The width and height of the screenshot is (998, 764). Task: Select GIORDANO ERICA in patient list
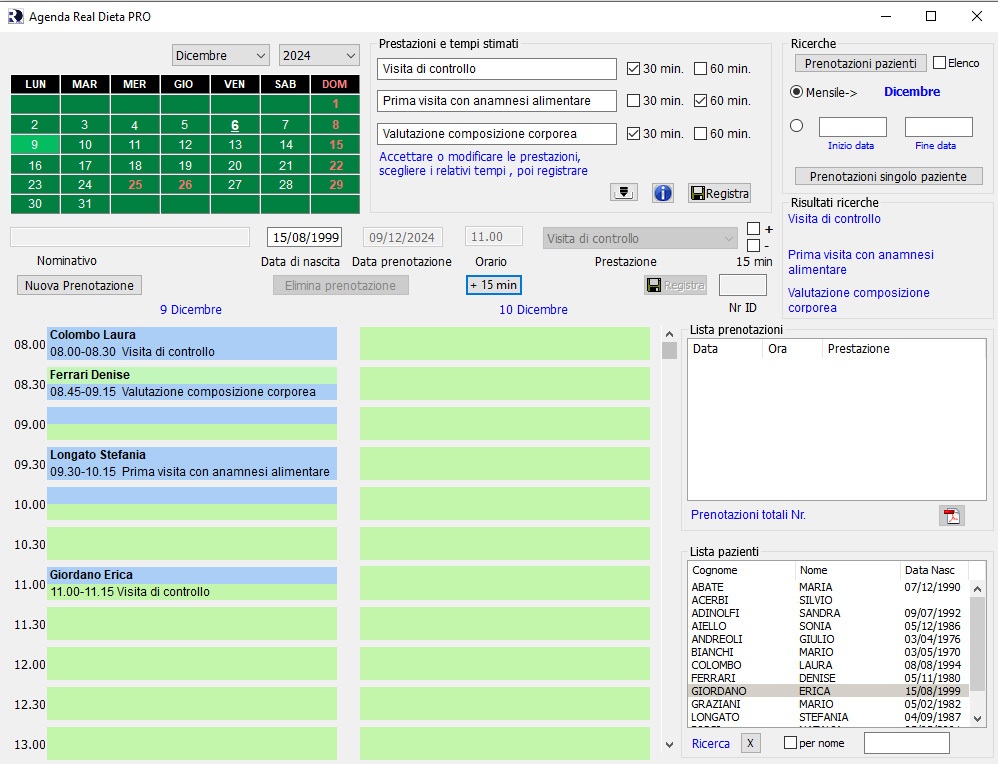tap(826, 691)
